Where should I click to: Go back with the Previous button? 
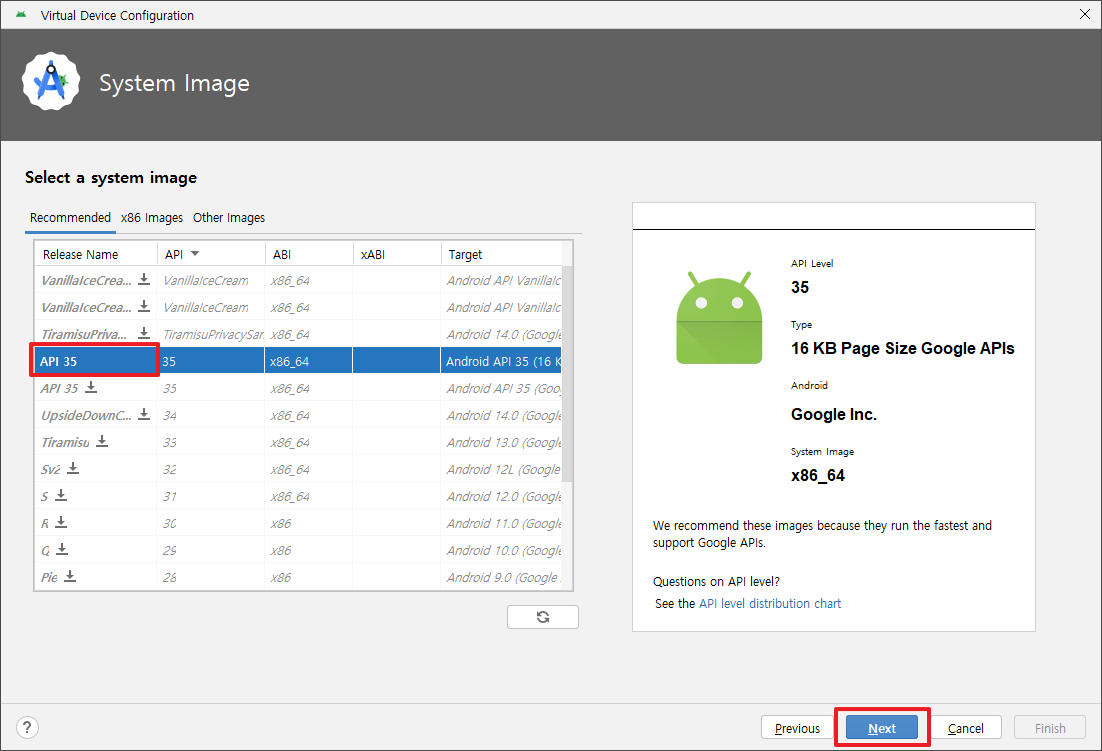pos(797,728)
